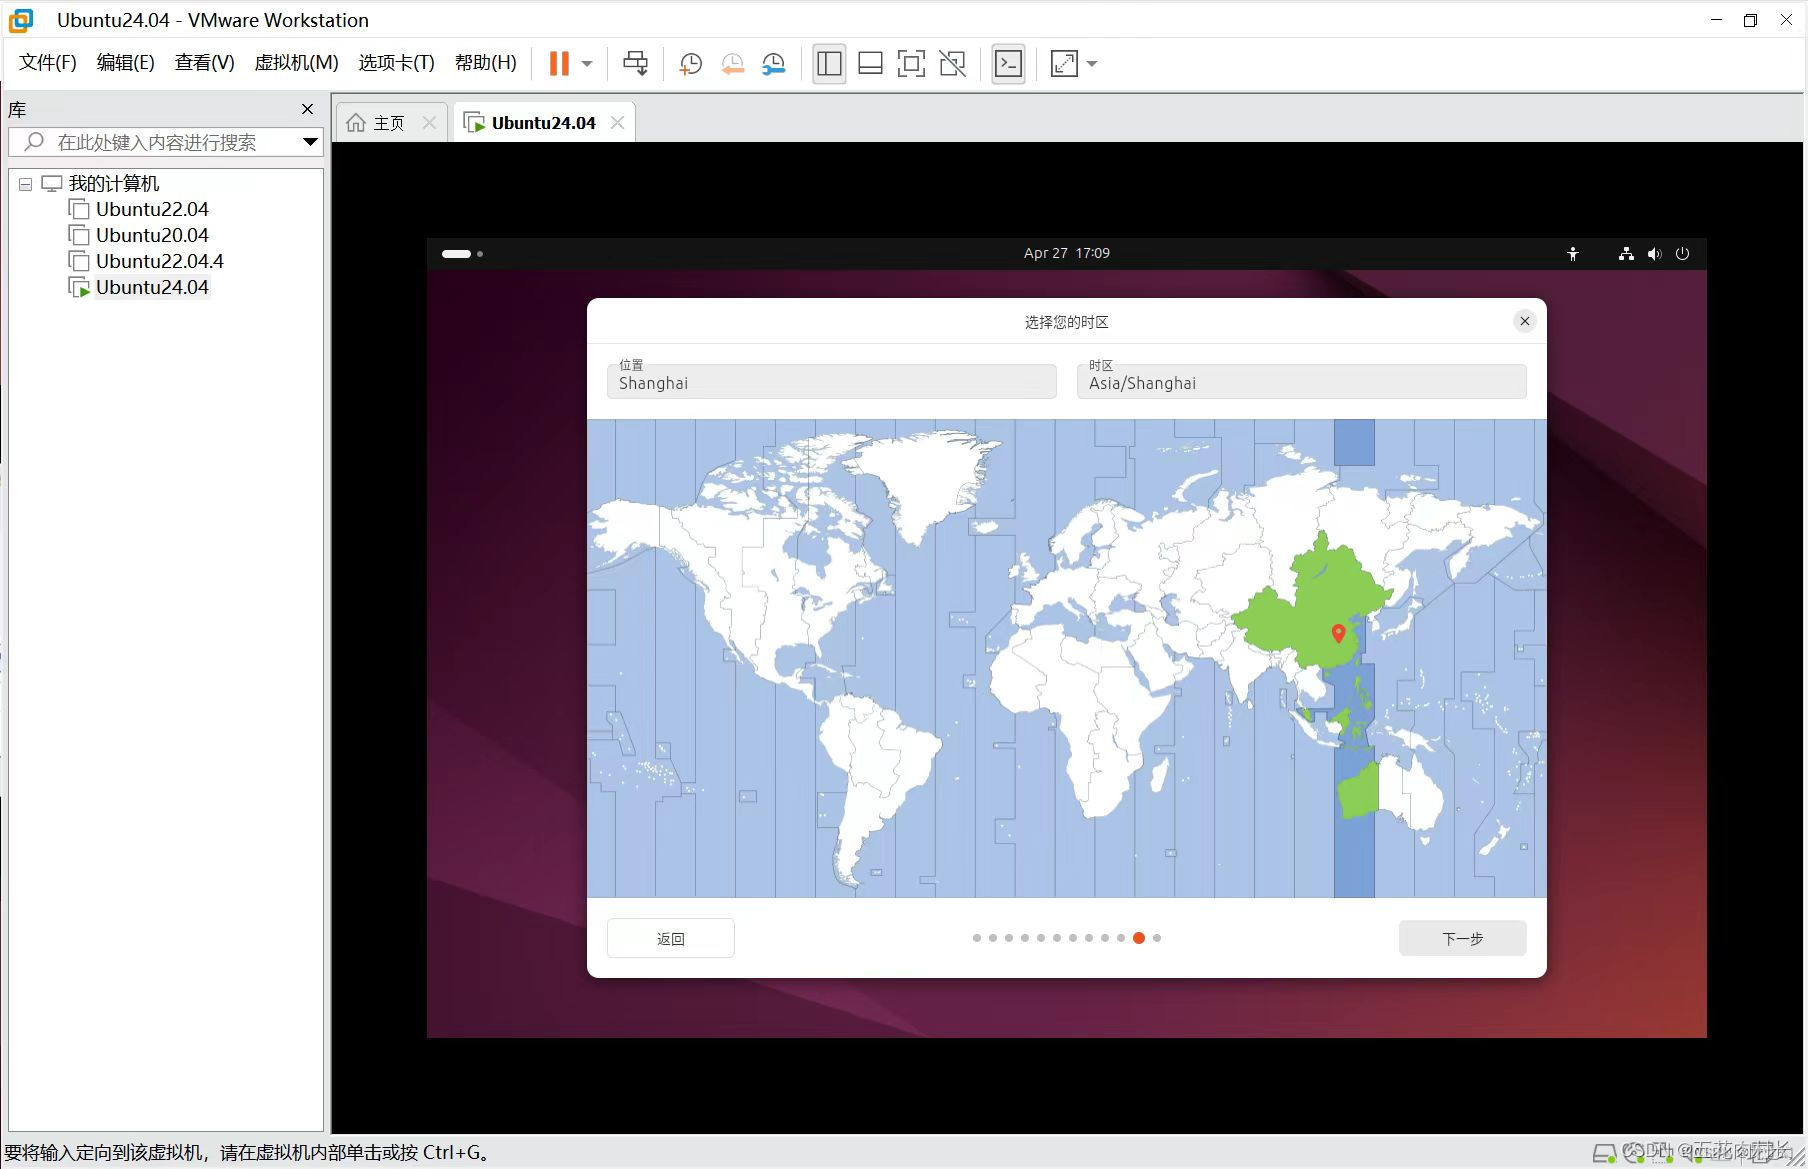
Task: Open the library search dropdown arrow
Action: click(x=310, y=142)
